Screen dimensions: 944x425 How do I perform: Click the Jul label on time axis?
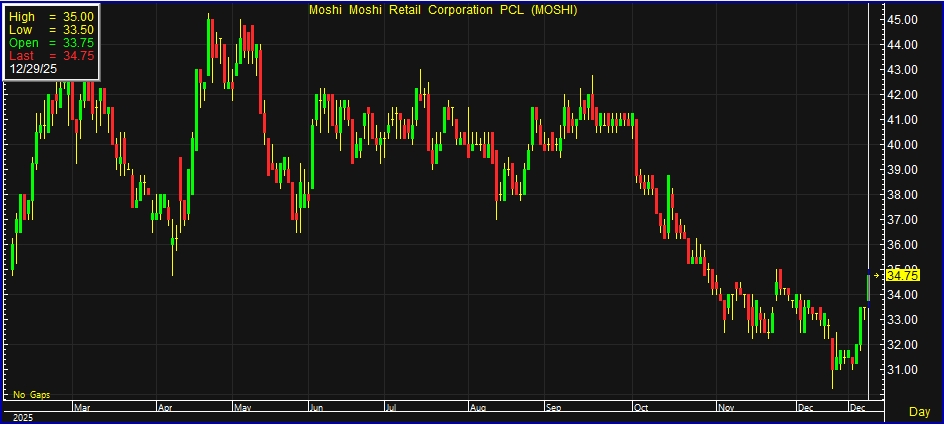393,408
